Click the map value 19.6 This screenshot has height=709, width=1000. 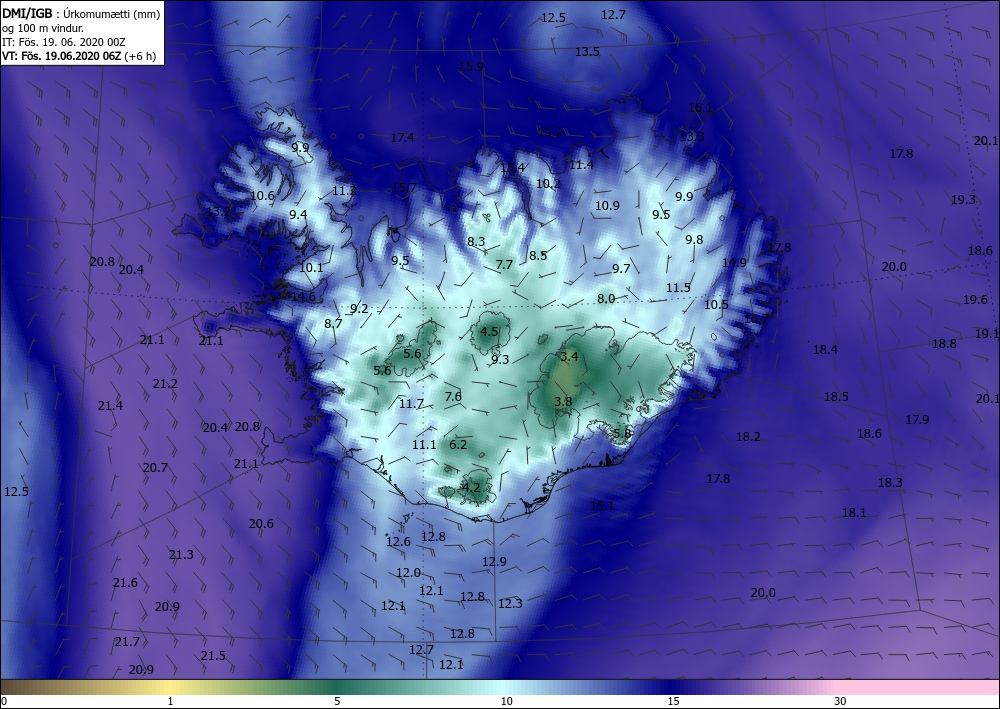point(975,300)
